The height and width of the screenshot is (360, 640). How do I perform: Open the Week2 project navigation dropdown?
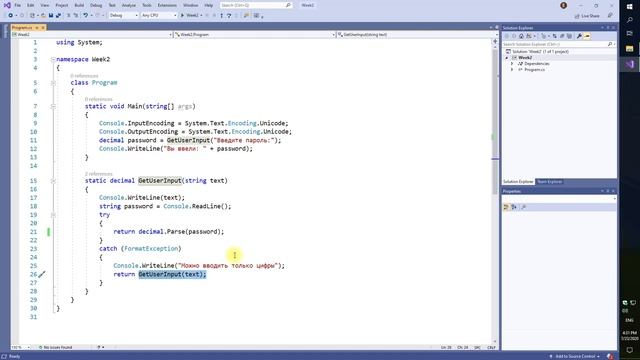[x=92, y=35]
